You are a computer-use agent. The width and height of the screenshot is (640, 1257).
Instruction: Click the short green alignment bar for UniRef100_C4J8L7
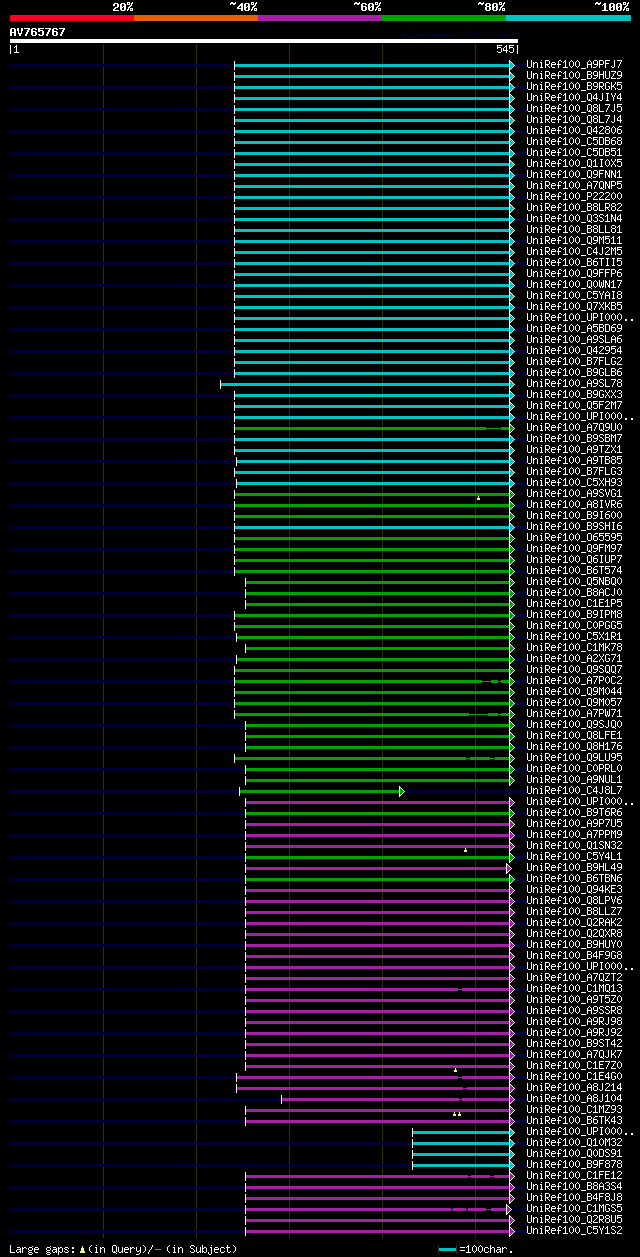(x=319, y=790)
